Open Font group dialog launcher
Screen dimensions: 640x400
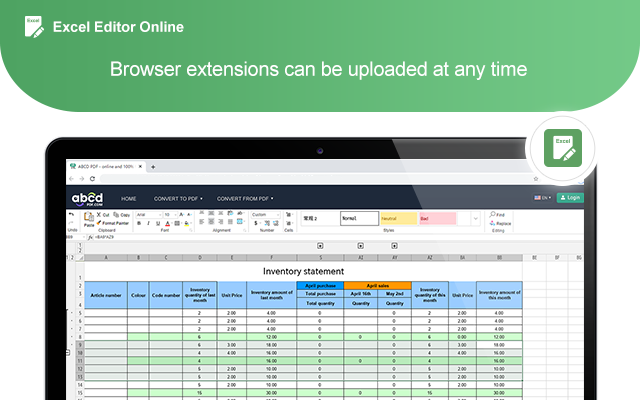191,230
